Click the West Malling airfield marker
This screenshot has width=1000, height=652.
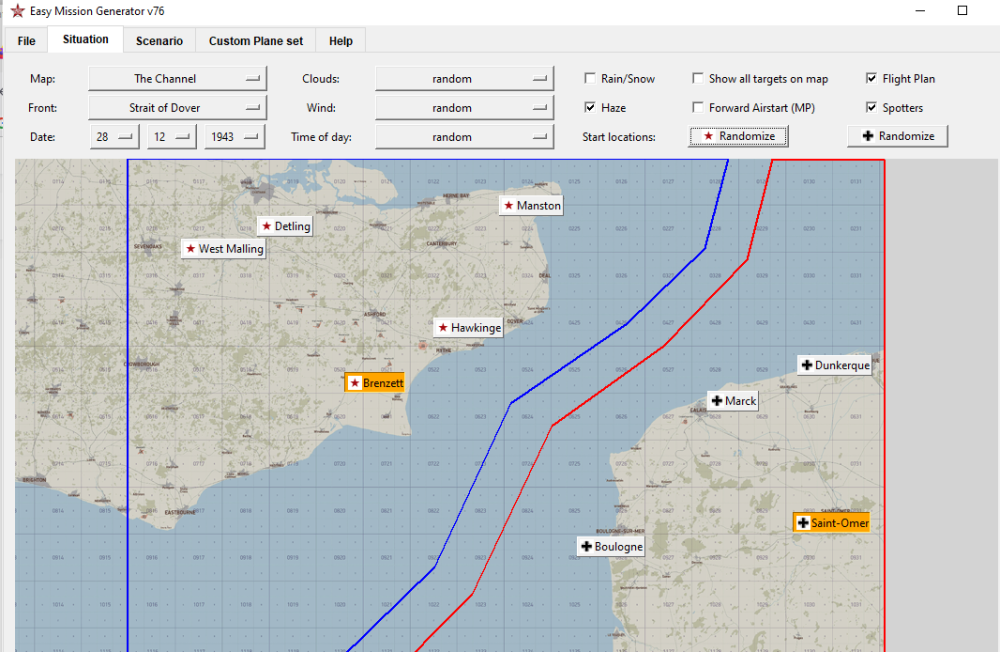(x=224, y=248)
